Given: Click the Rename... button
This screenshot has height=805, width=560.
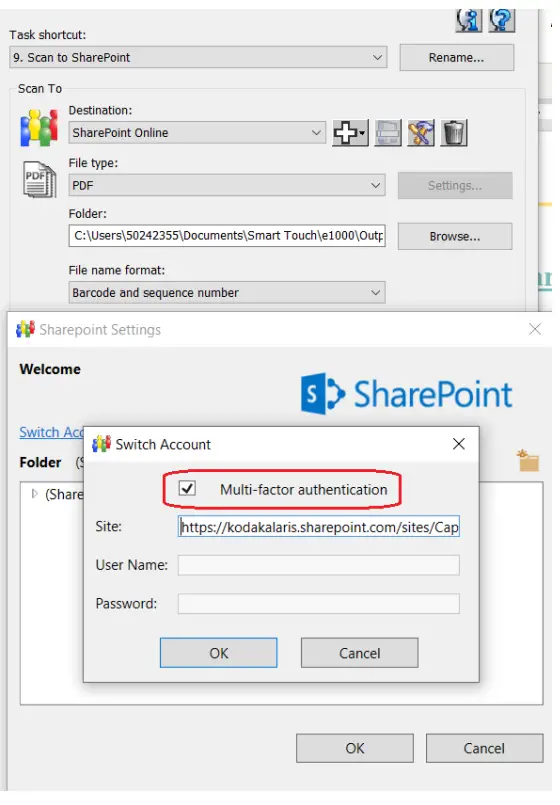Looking at the screenshot, I should (x=457, y=58).
